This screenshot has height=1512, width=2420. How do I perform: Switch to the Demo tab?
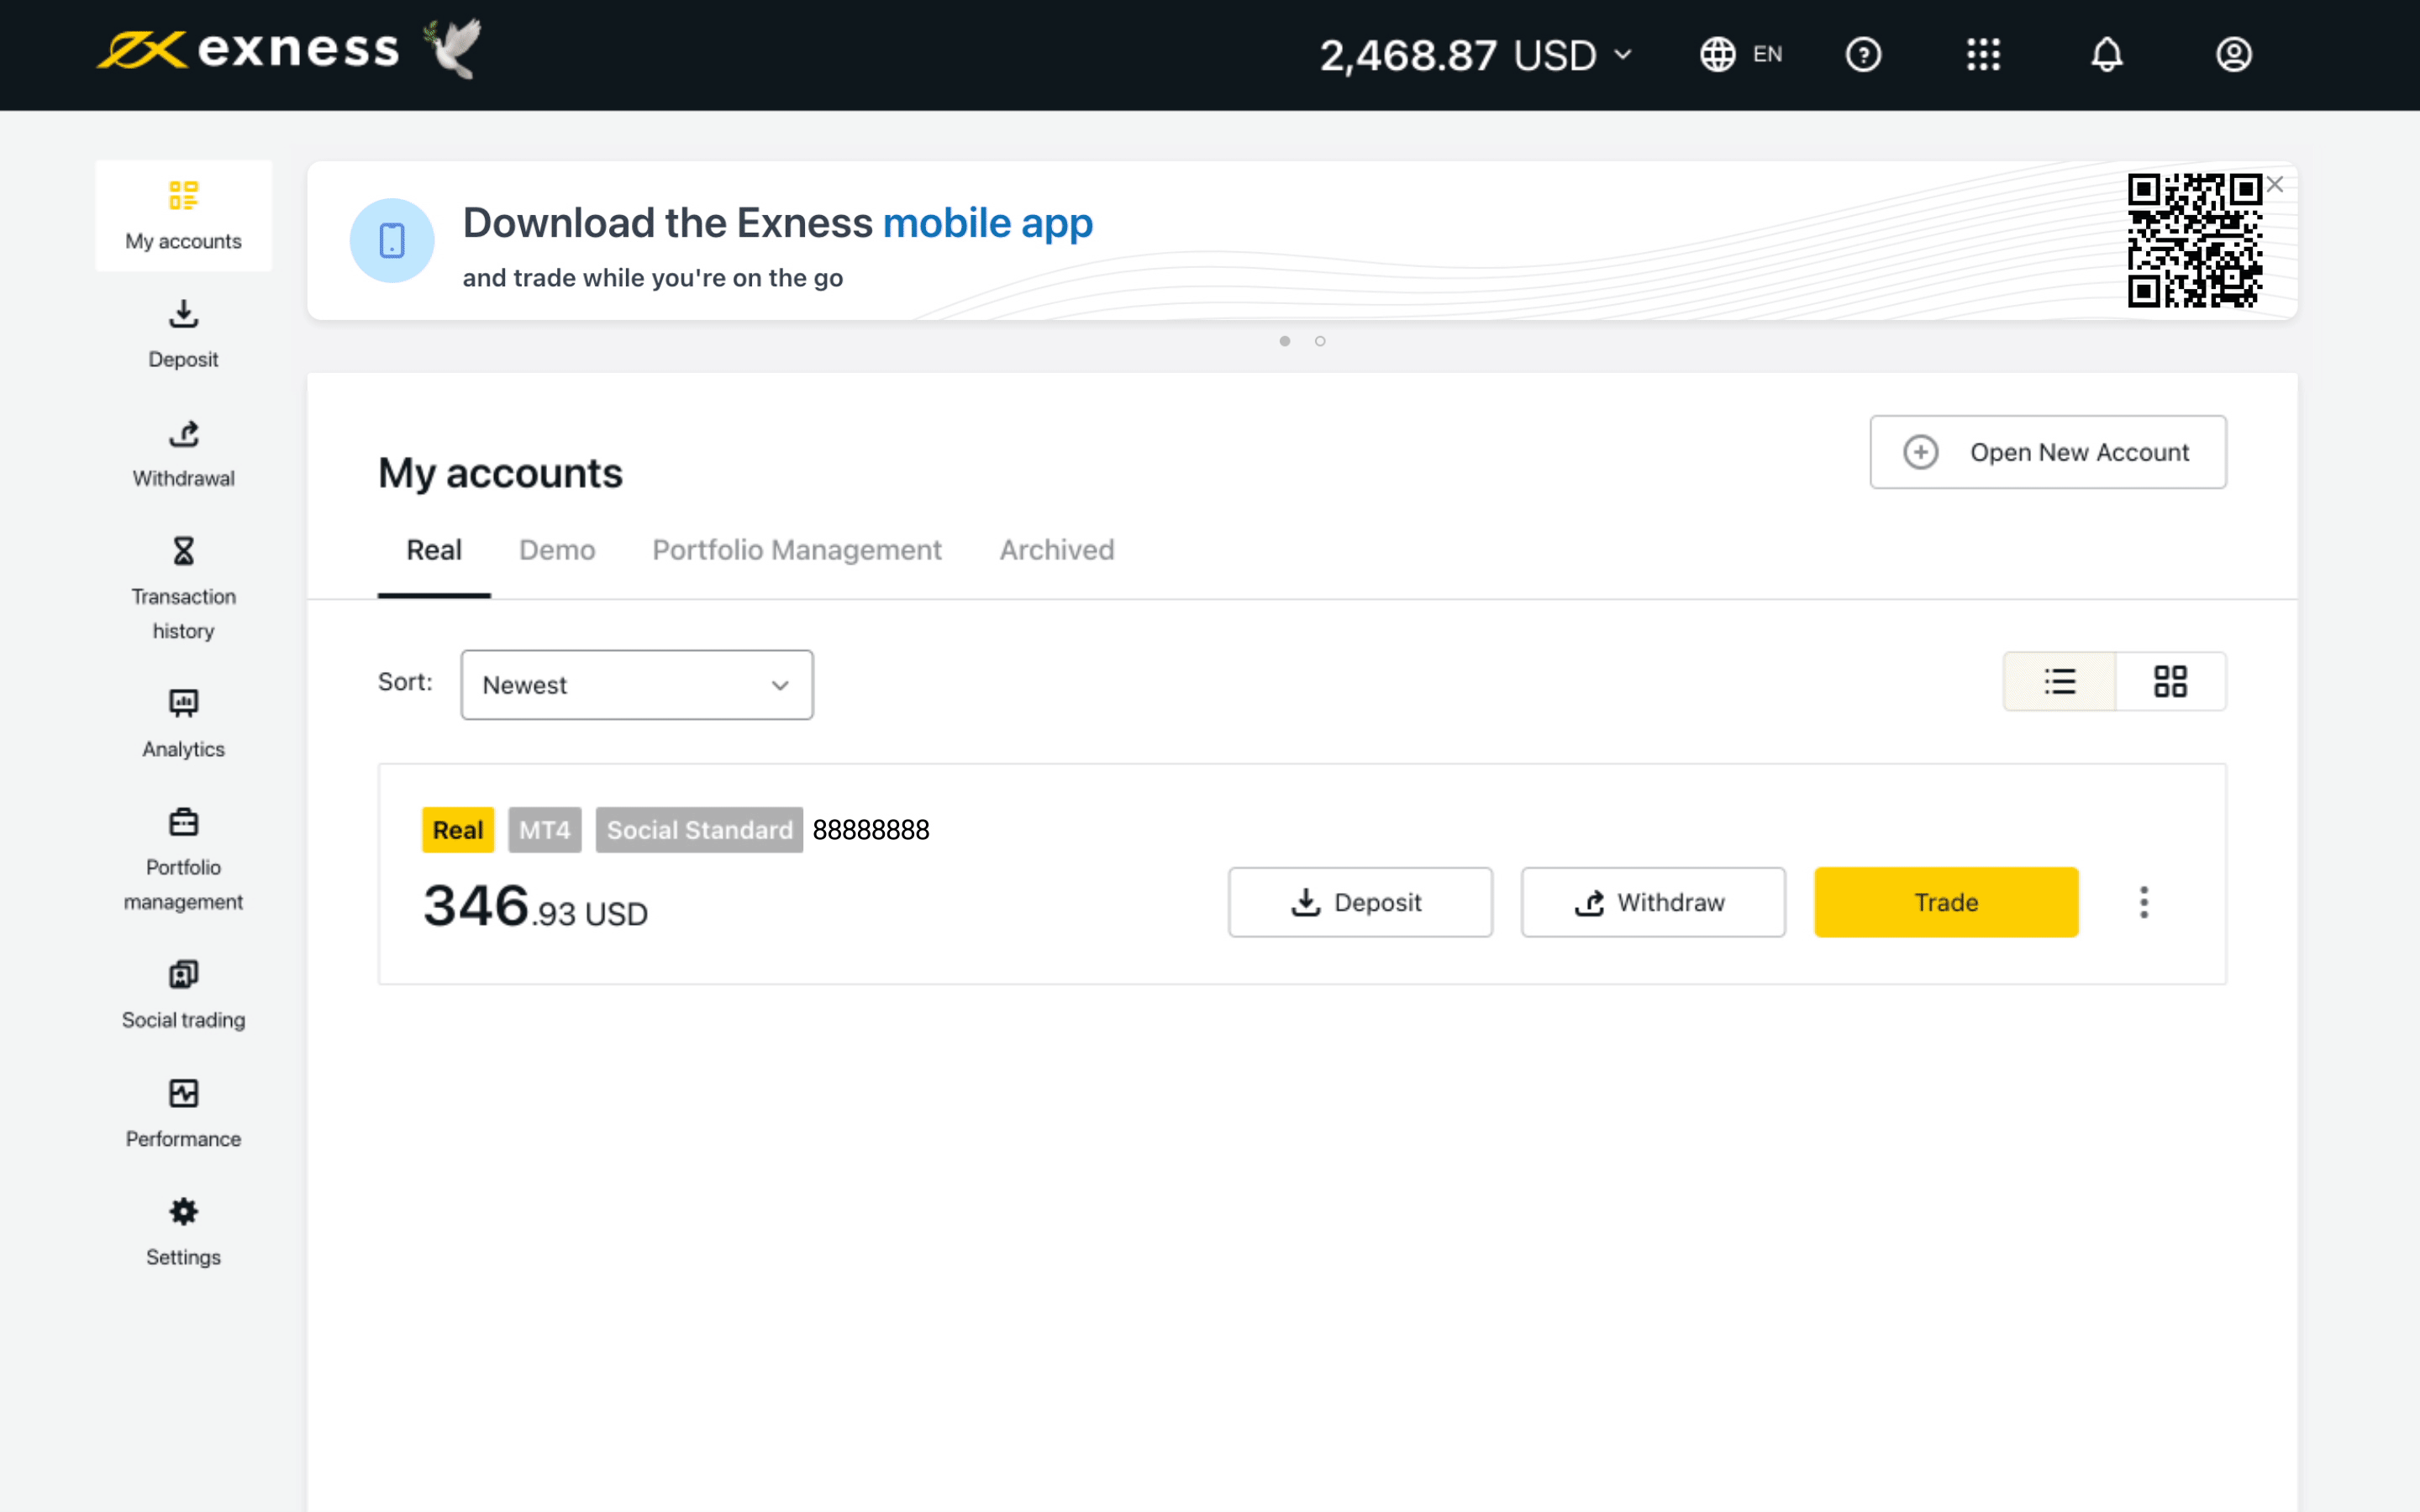click(557, 550)
